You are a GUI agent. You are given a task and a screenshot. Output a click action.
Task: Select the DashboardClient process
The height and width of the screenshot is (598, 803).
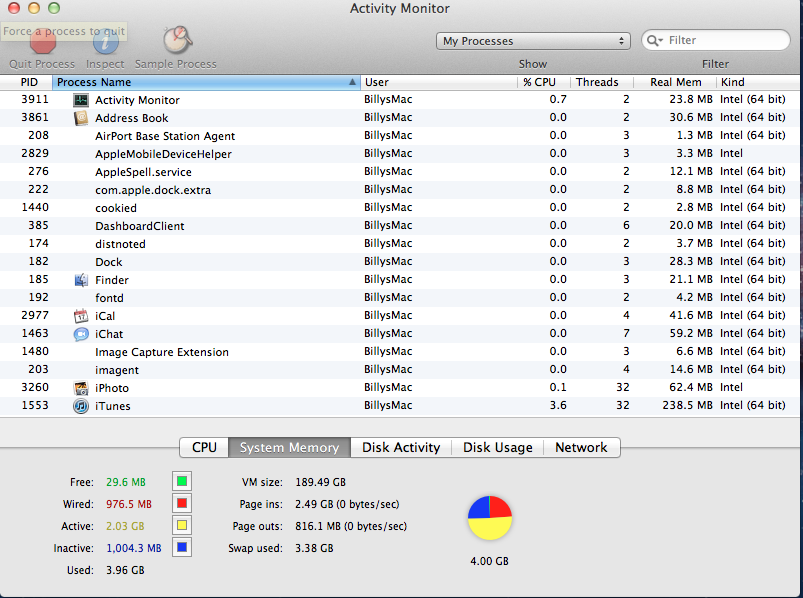pyautogui.click(x=399, y=226)
